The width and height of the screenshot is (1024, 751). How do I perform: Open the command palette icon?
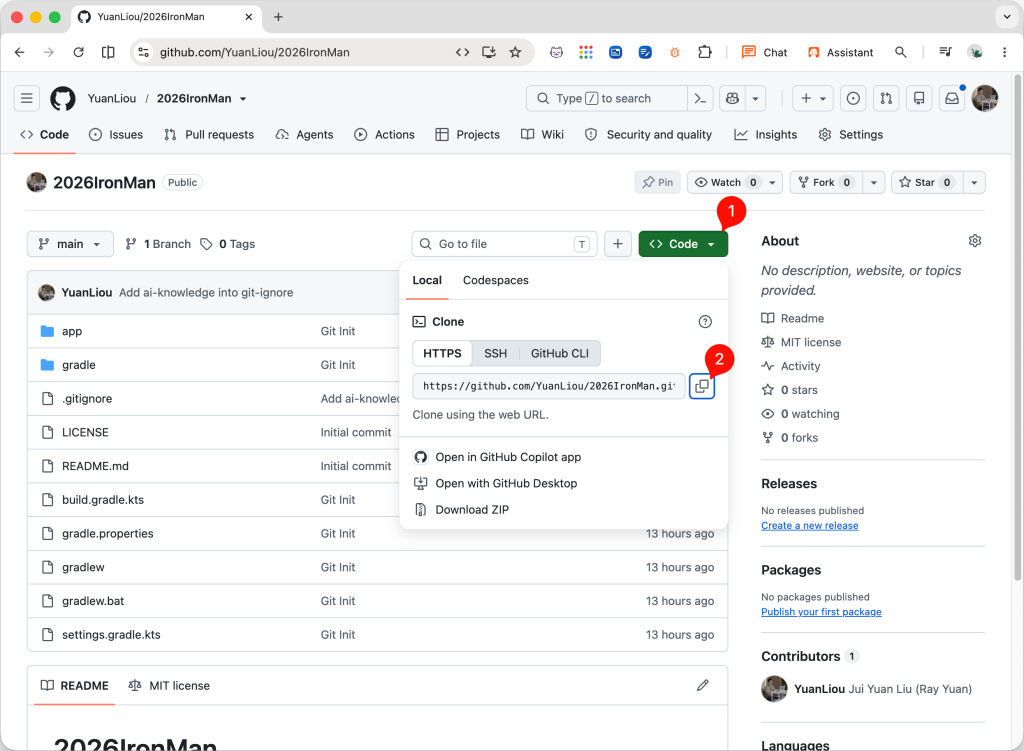point(700,99)
